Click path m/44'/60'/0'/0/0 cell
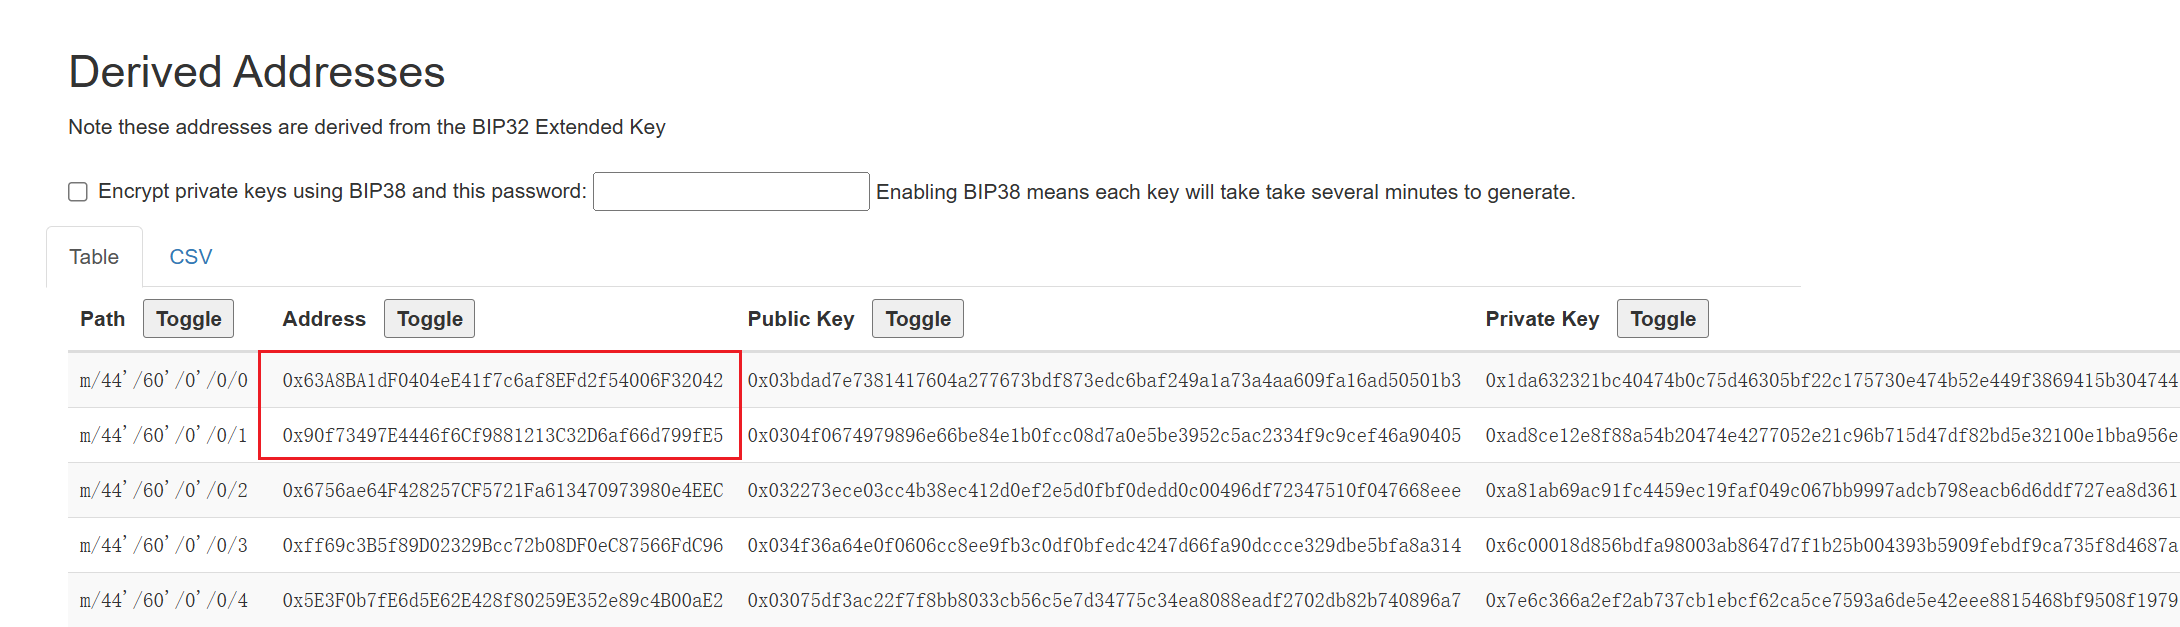The width and height of the screenshot is (2180, 627). 164,380
